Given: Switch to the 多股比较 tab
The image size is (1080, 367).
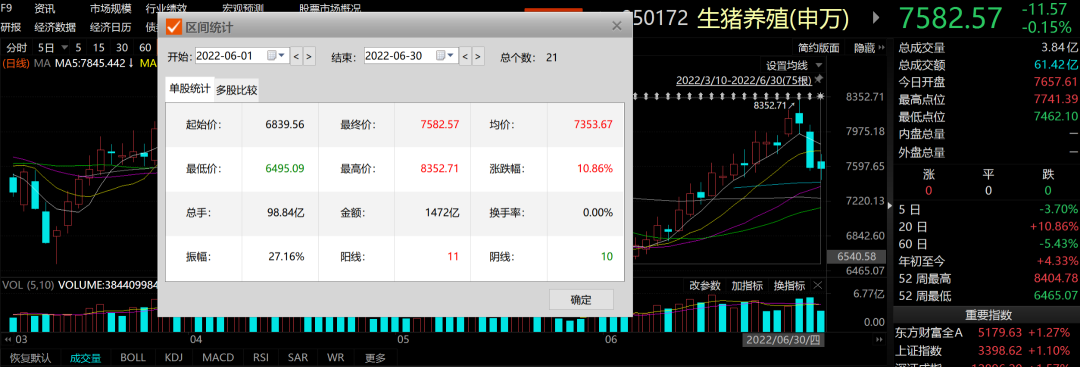Looking at the screenshot, I should point(237,90).
